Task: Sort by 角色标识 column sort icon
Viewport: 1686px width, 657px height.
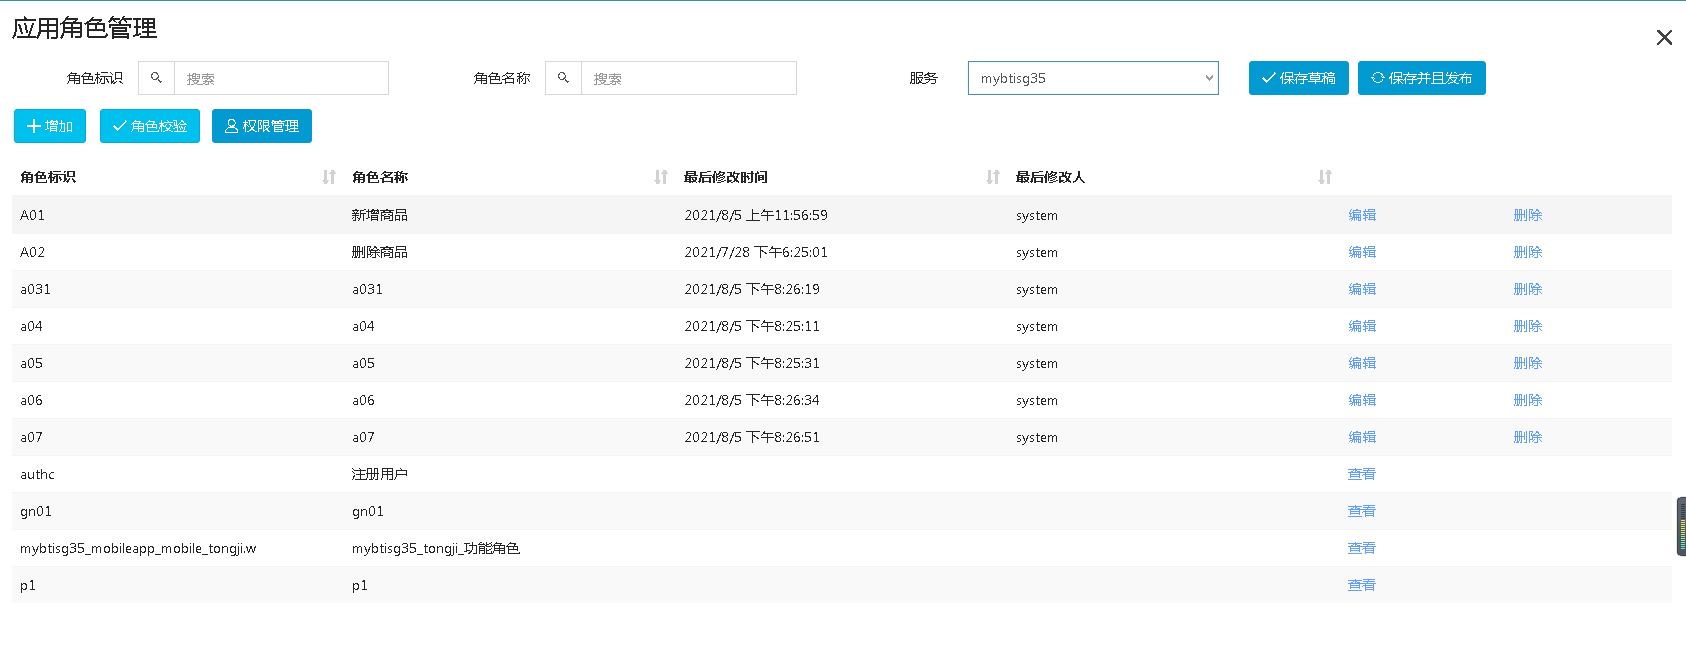Action: pyautogui.click(x=329, y=177)
